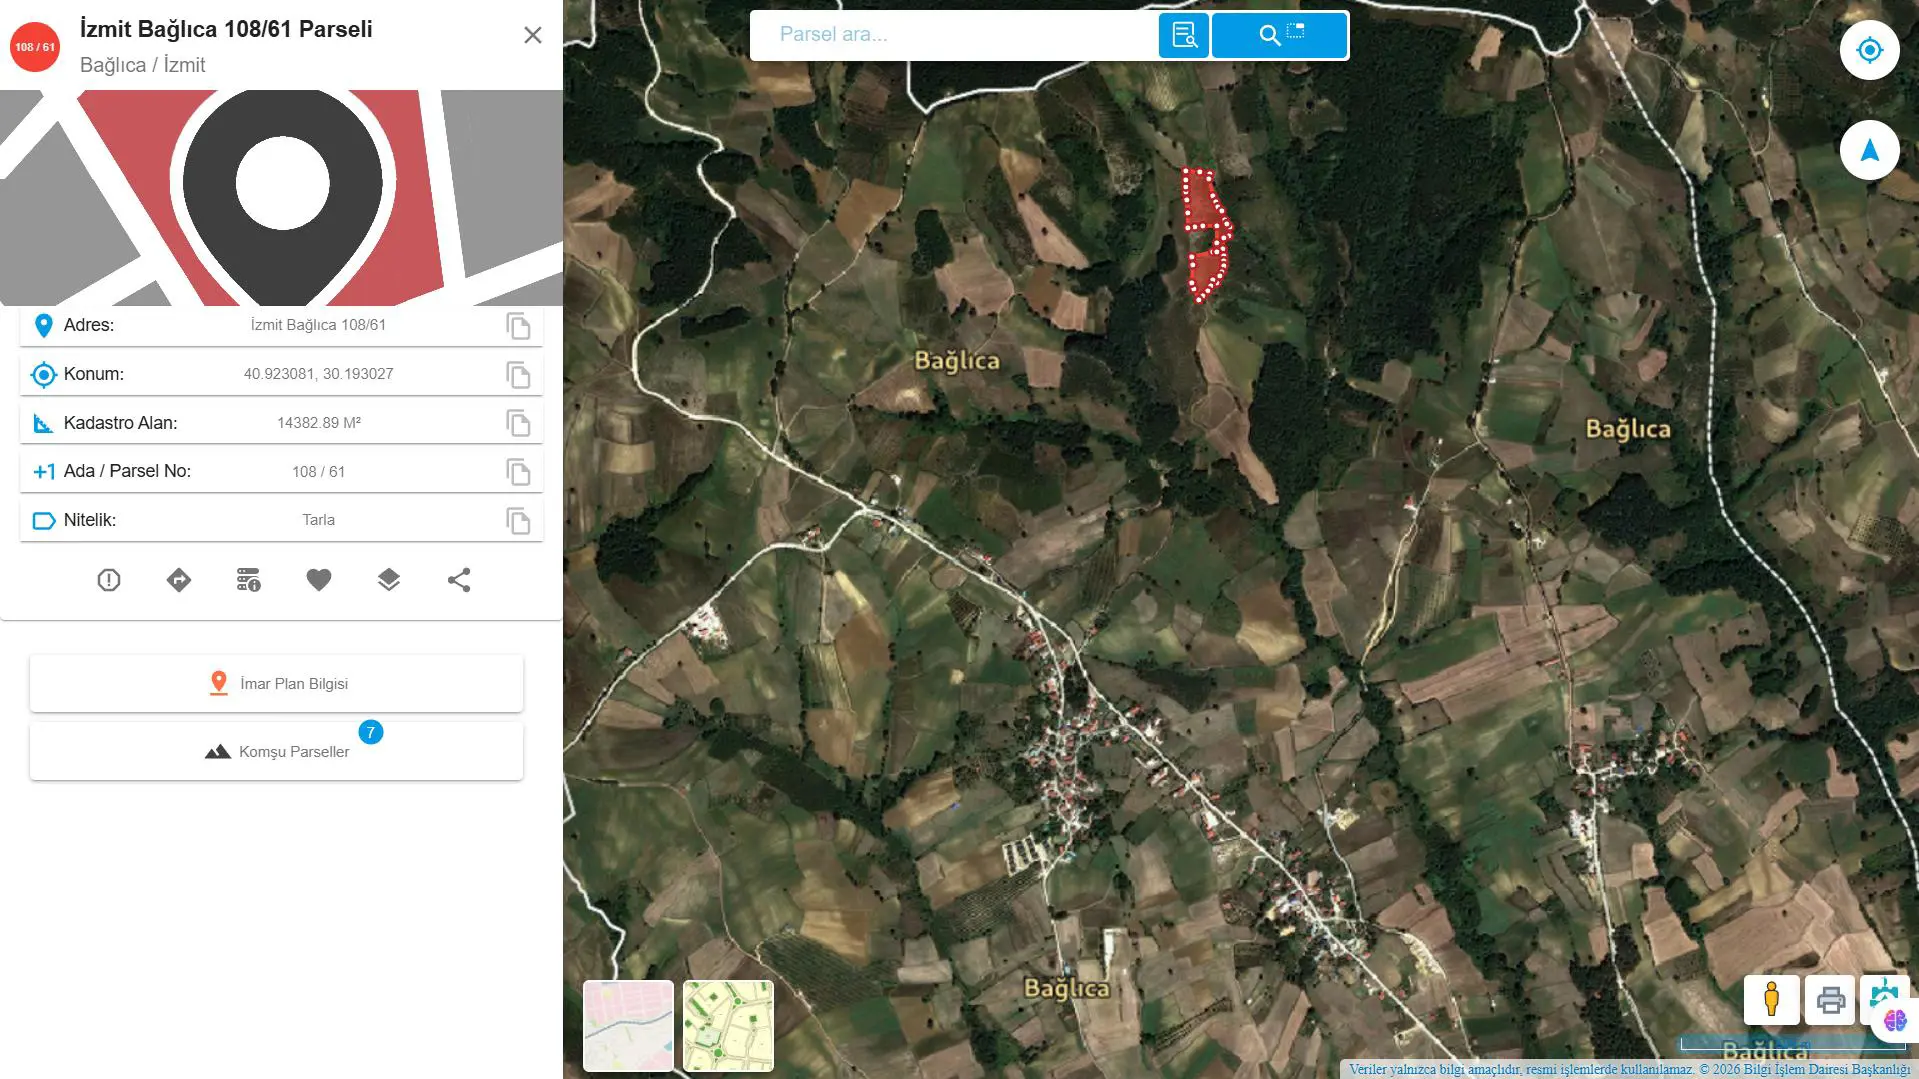Copy the Konum coordinates
Viewport: 1919px width, 1079px height.
coord(518,375)
